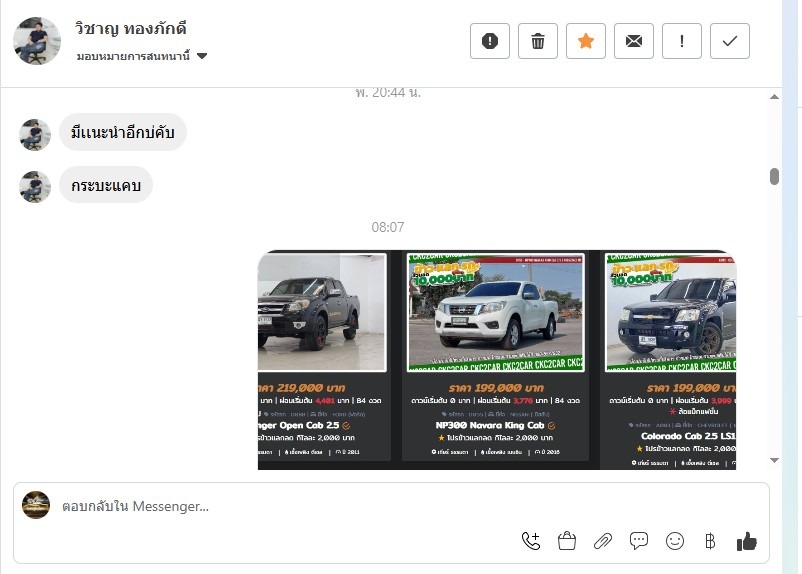Flag conversation with exclamation mark button
802x574 pixels.
[682, 41]
